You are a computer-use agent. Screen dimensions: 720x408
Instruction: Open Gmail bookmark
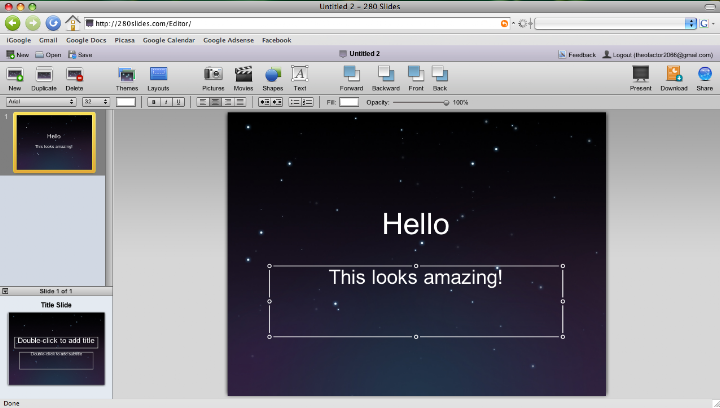[48, 40]
